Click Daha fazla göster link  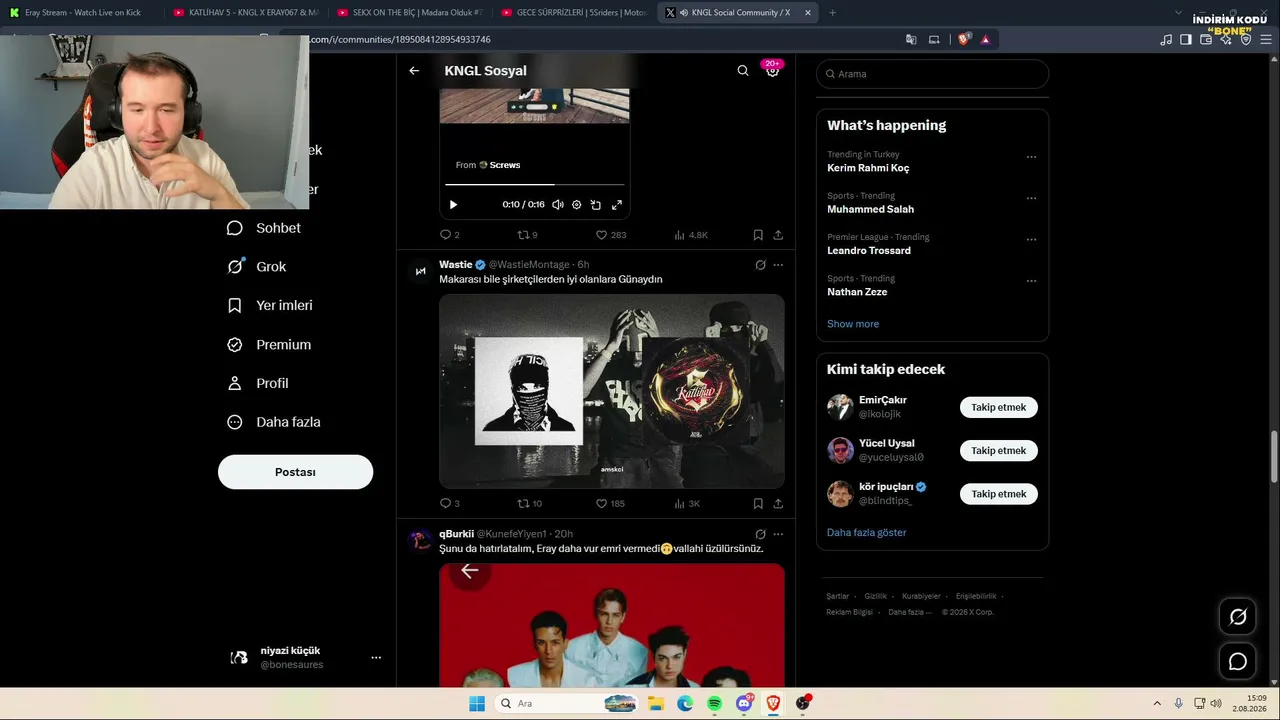pos(866,533)
